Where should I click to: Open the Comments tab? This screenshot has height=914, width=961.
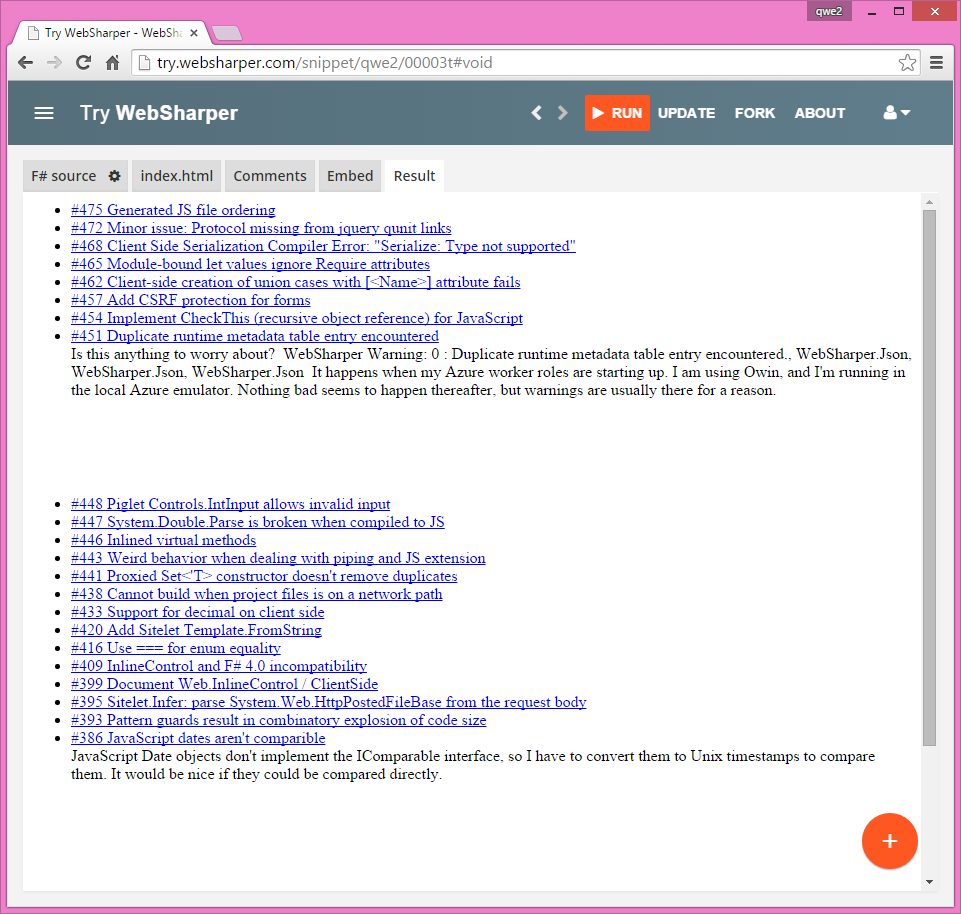(x=270, y=176)
